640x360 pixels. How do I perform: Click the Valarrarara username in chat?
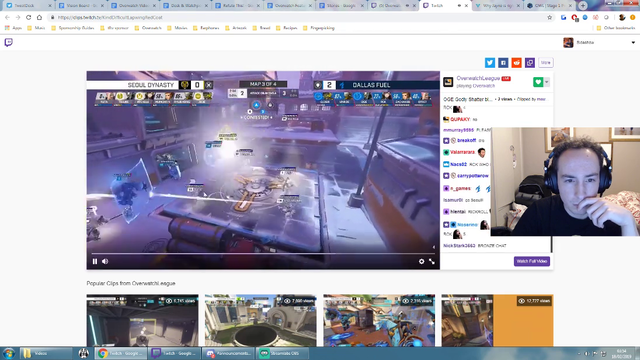[x=462, y=152]
